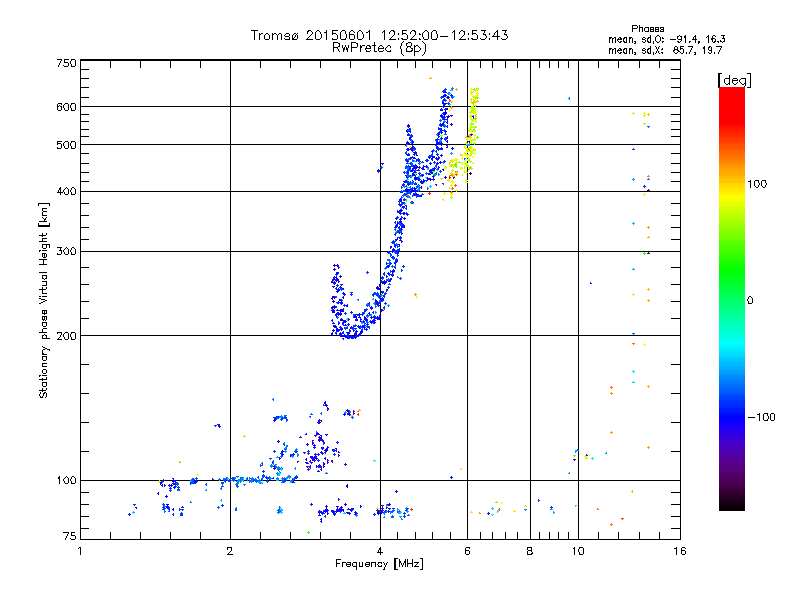Click the plot title "Tromsø 20150601 12:52:00-12:53:43"
Screen dimensions: 800x600
click(x=379, y=35)
